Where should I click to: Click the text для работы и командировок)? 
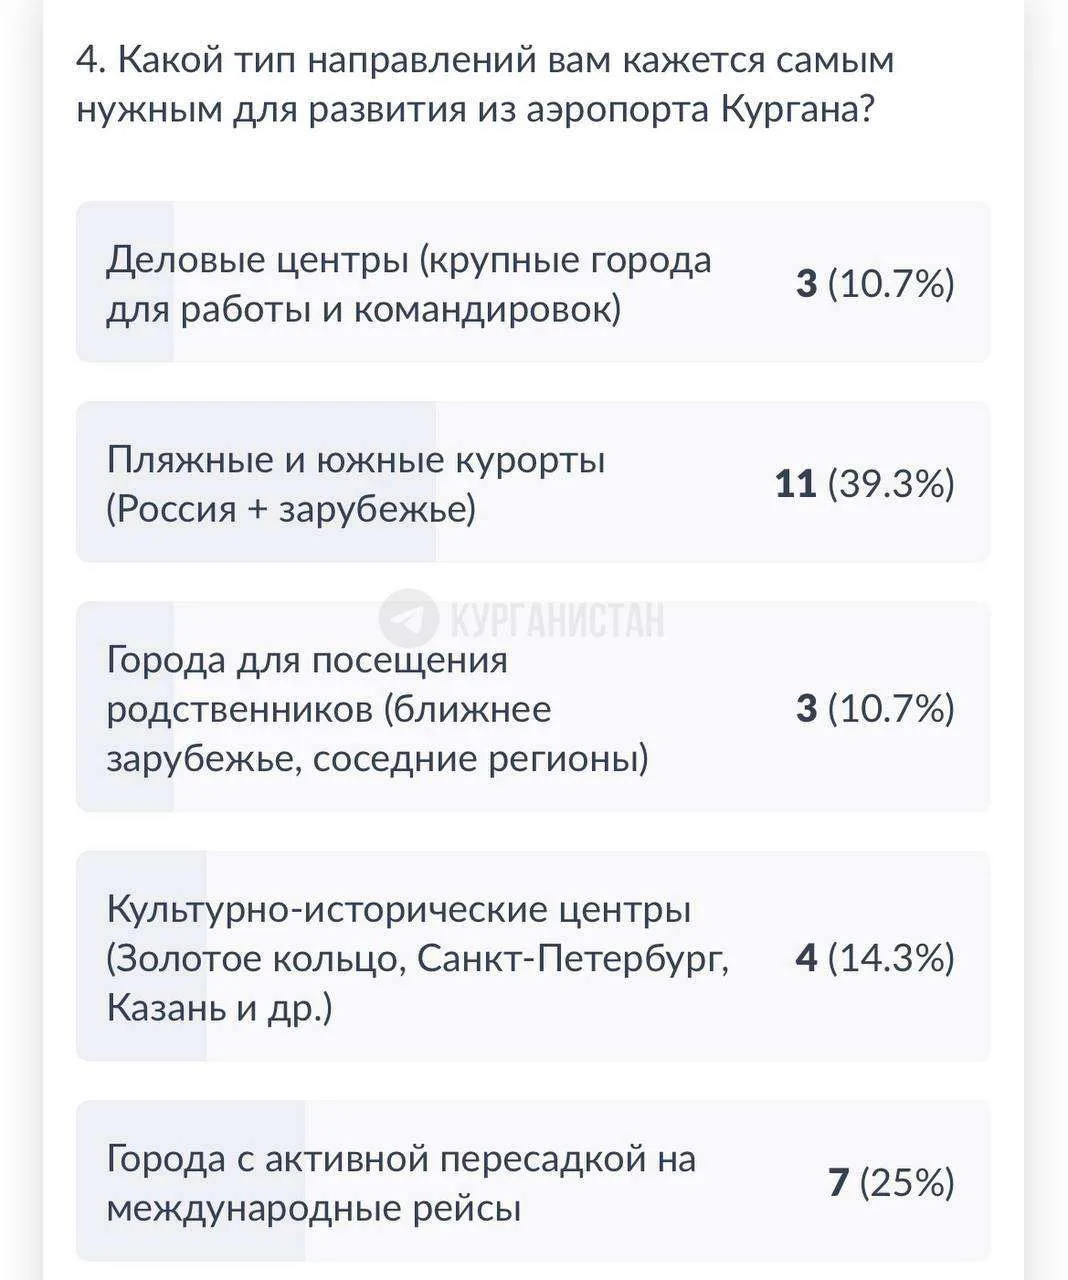364,310
